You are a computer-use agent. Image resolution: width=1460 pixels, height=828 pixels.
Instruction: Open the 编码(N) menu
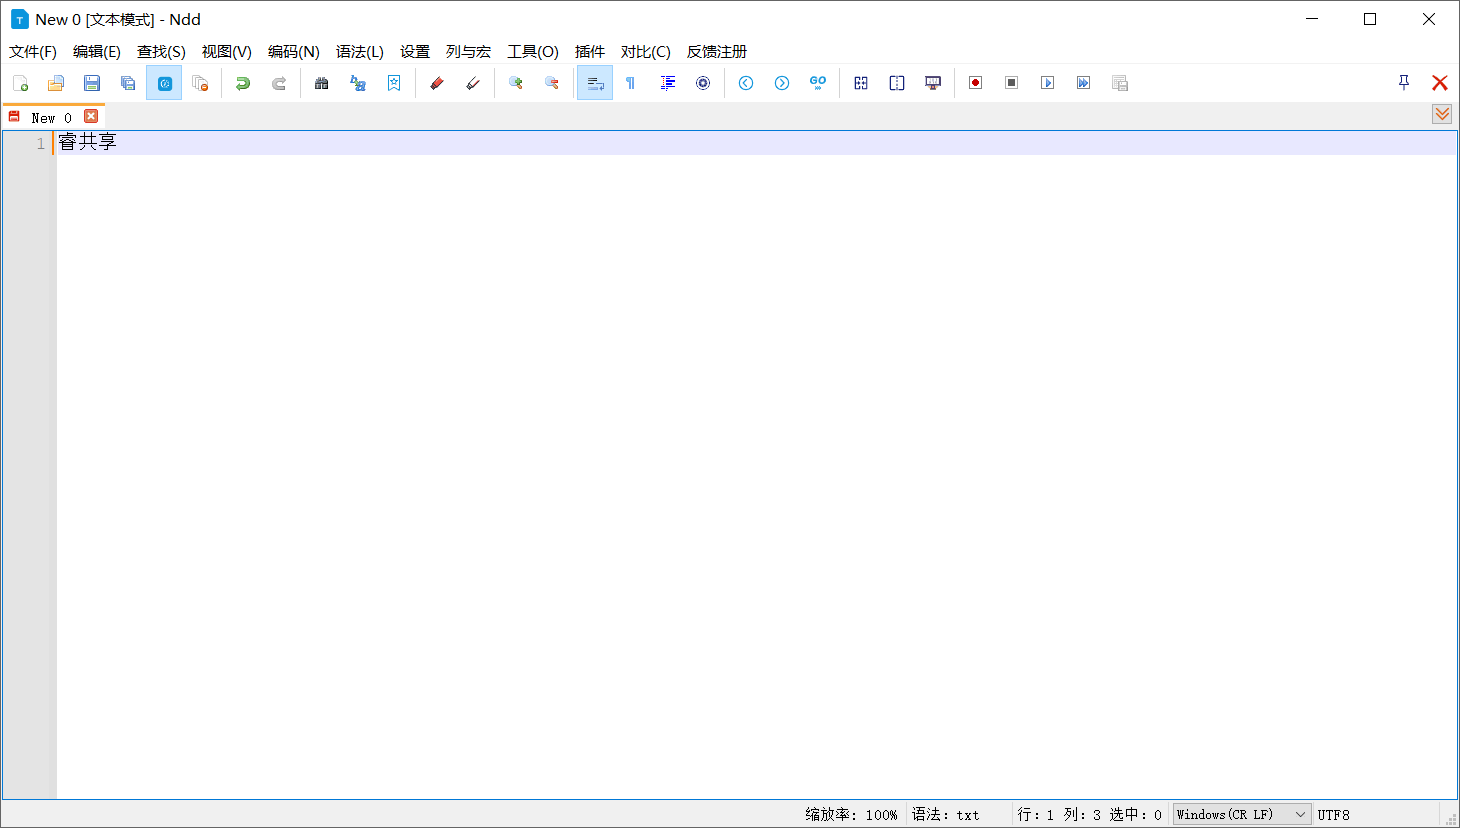(295, 51)
